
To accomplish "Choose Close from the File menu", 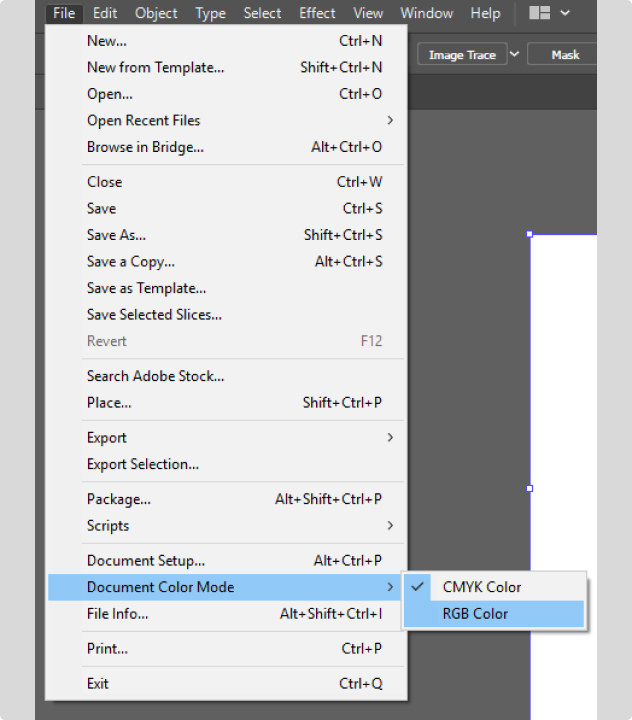I will 227,182.
